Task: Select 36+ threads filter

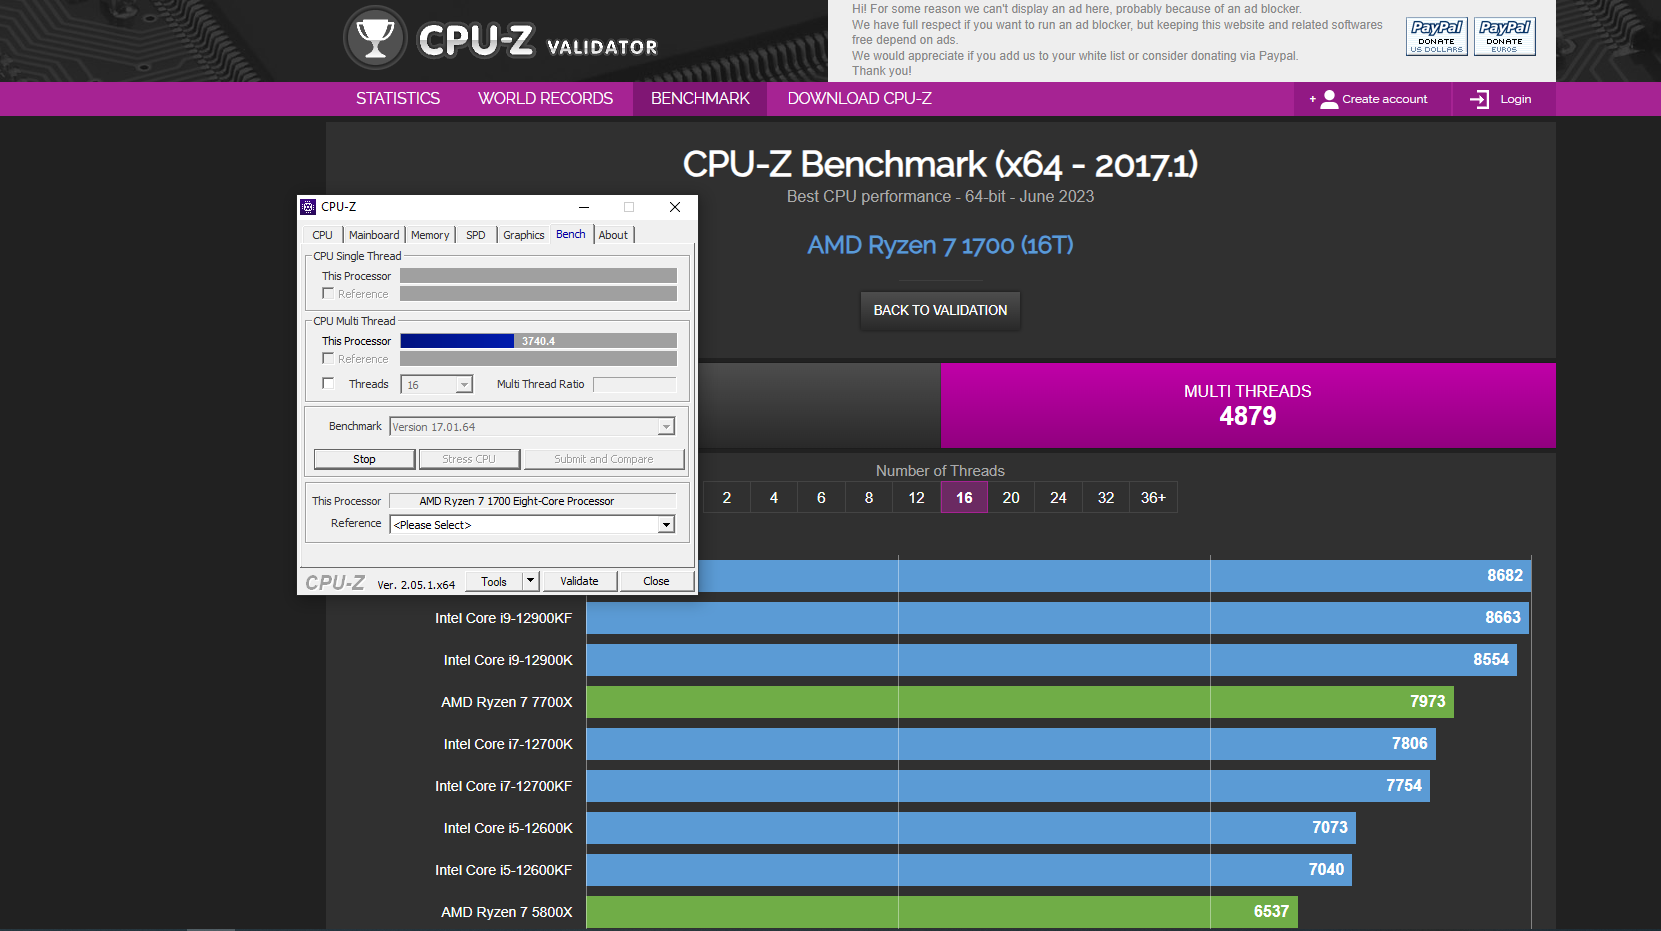Action: click(1153, 497)
